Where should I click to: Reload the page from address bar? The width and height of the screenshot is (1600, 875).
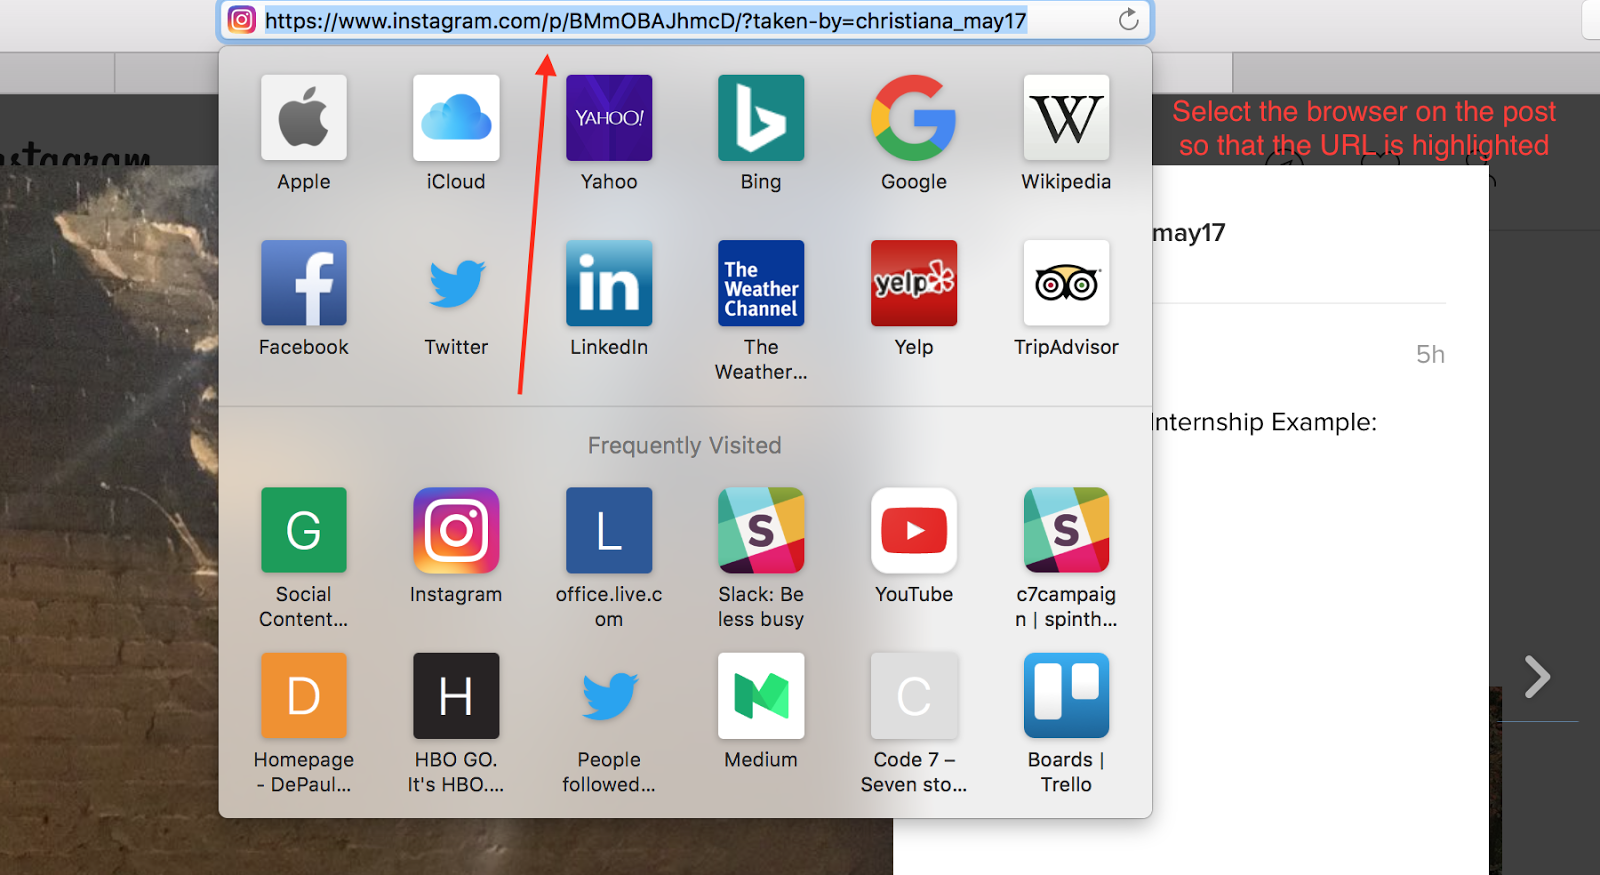(1129, 20)
